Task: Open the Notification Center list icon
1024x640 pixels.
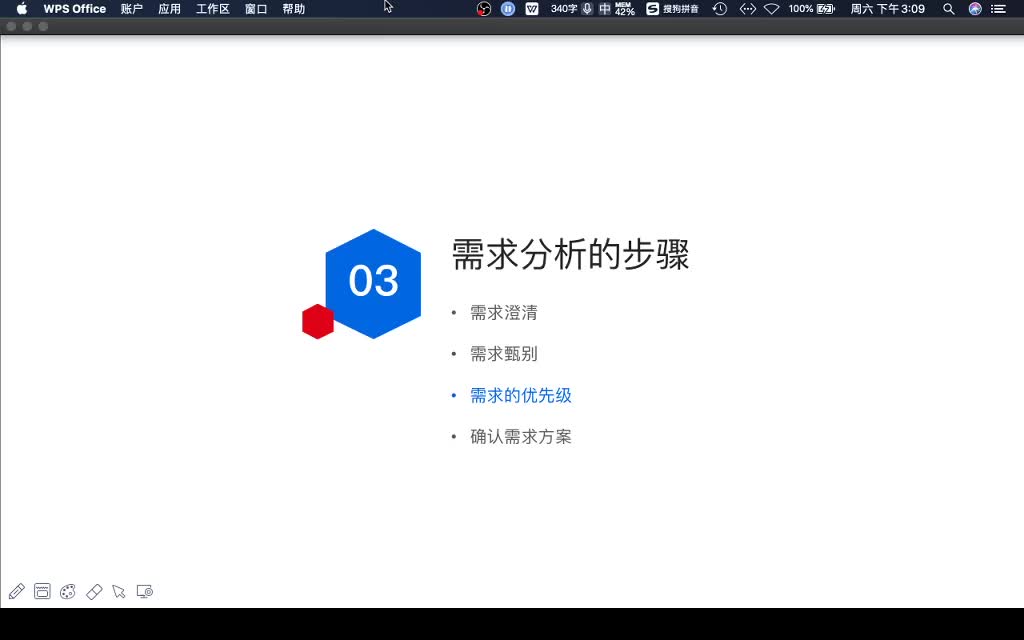Action: coord(999,8)
